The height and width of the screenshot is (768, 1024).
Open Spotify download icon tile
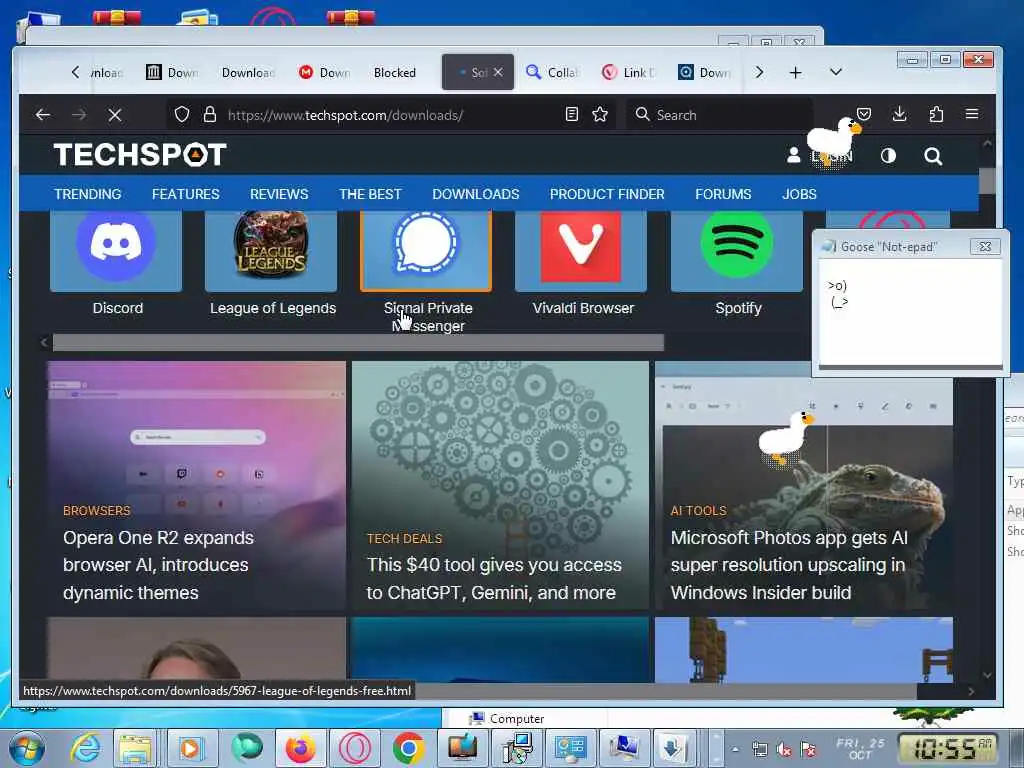point(737,251)
